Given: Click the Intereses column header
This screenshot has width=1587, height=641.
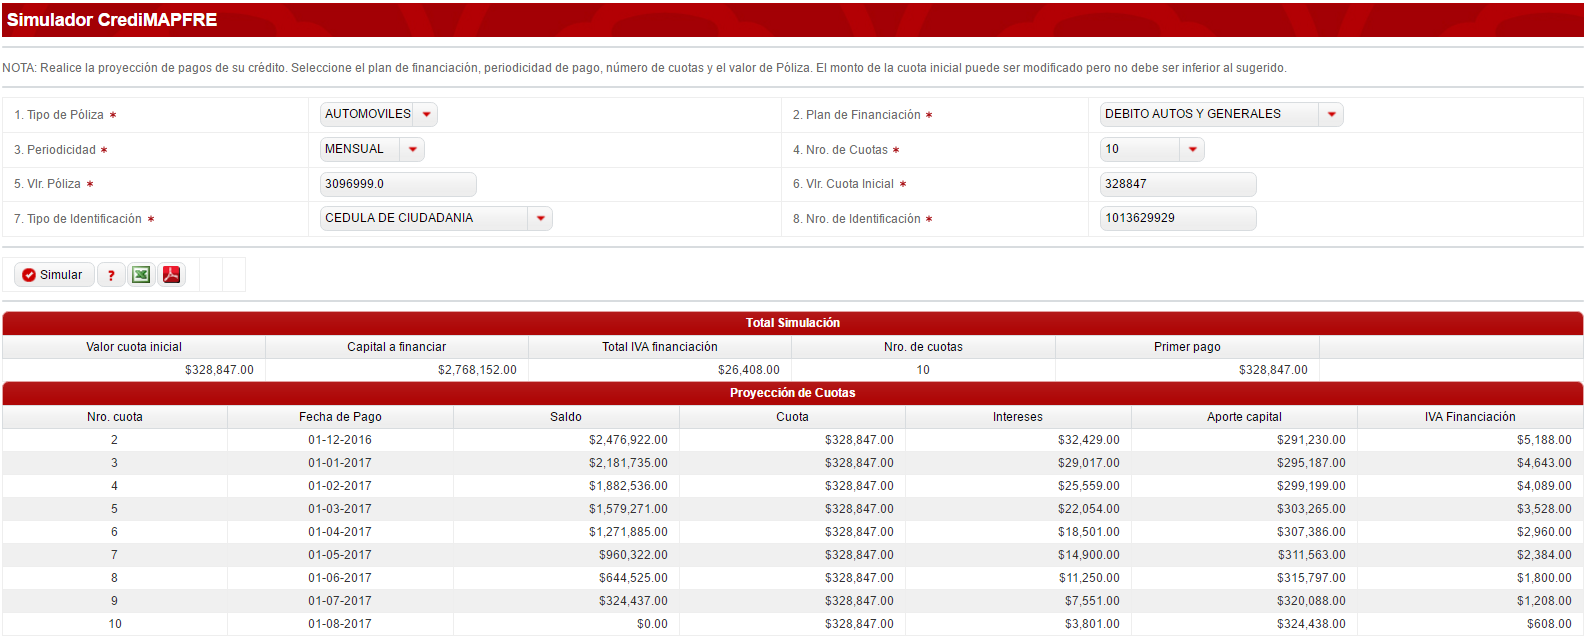Looking at the screenshot, I should pos(1018,417).
